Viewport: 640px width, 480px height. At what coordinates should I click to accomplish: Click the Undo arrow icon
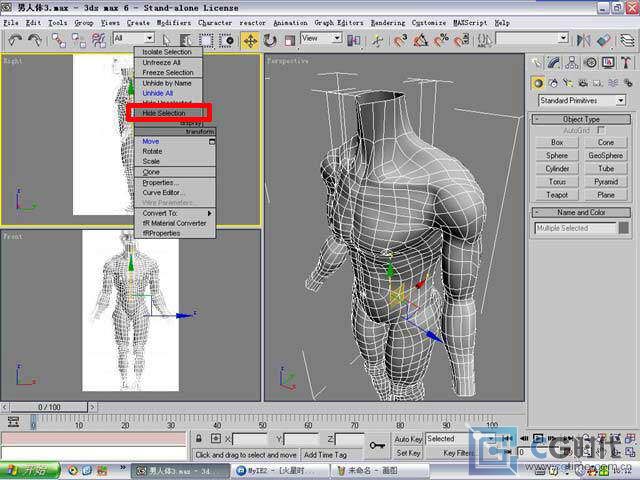click(x=15, y=40)
